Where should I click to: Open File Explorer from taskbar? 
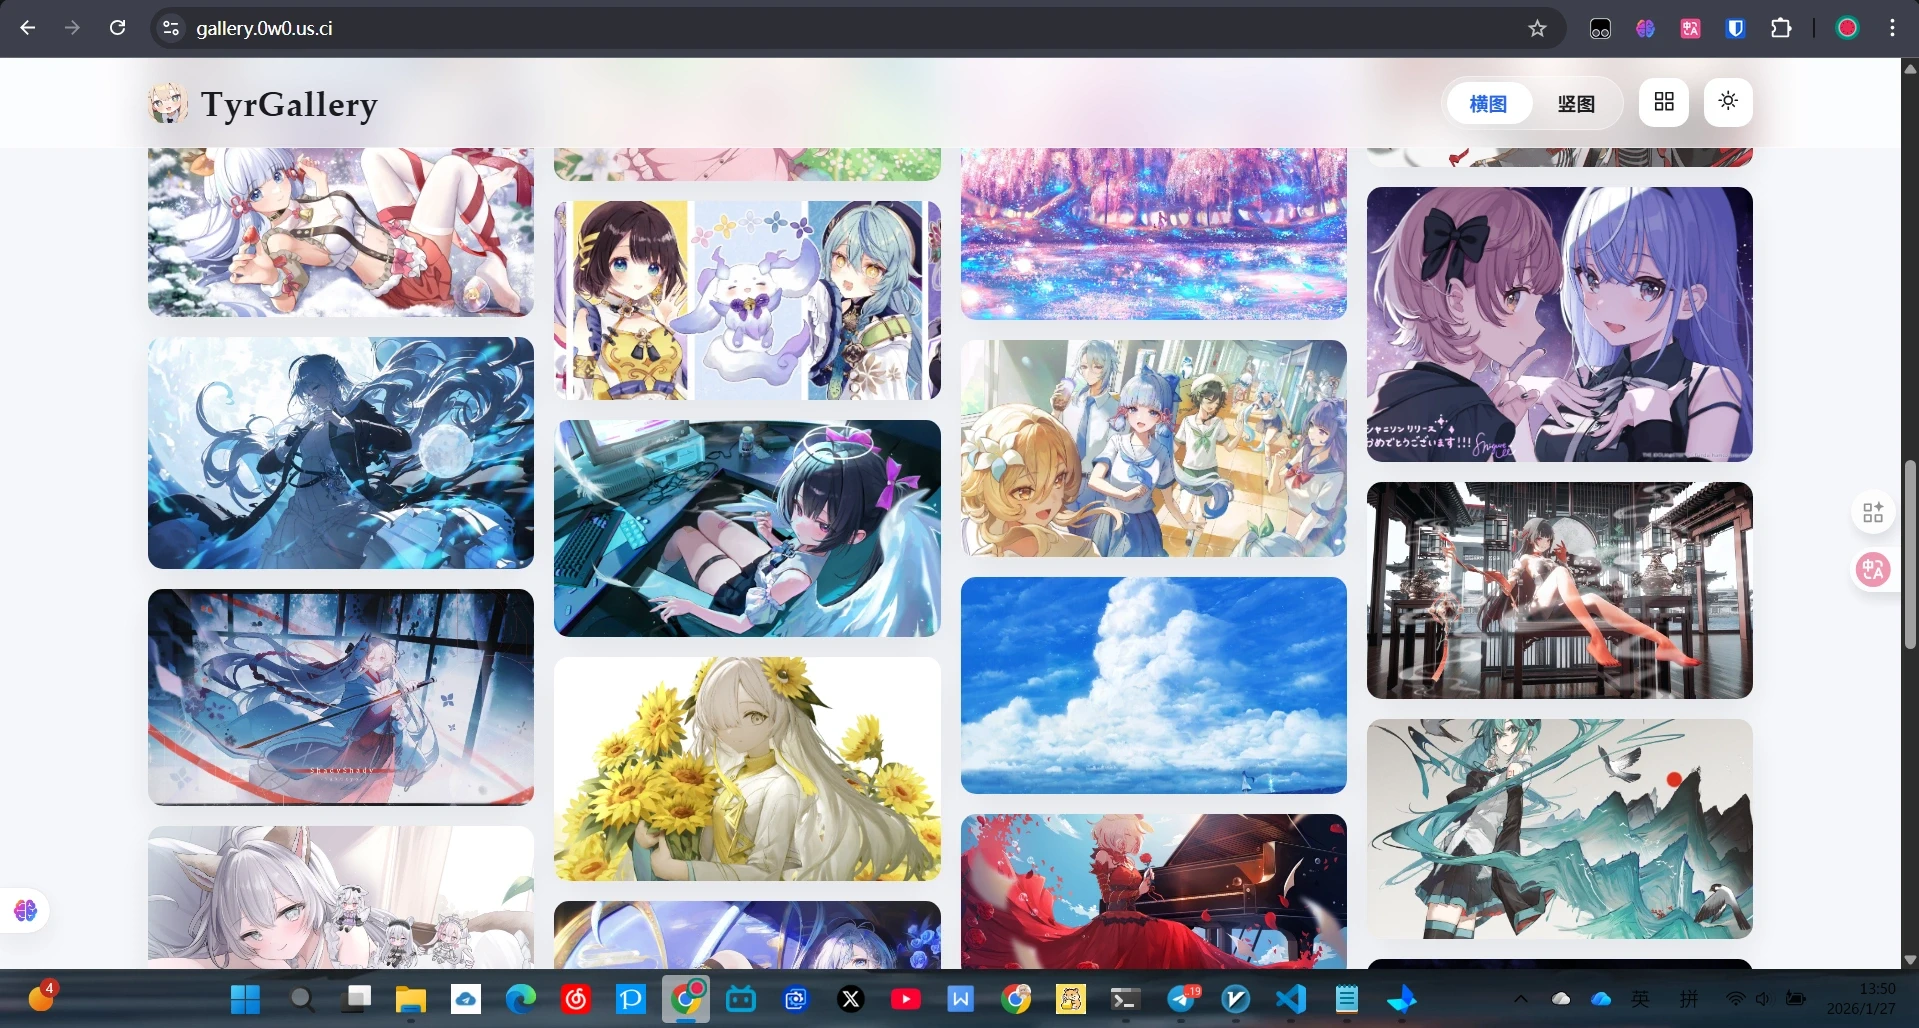point(410,999)
